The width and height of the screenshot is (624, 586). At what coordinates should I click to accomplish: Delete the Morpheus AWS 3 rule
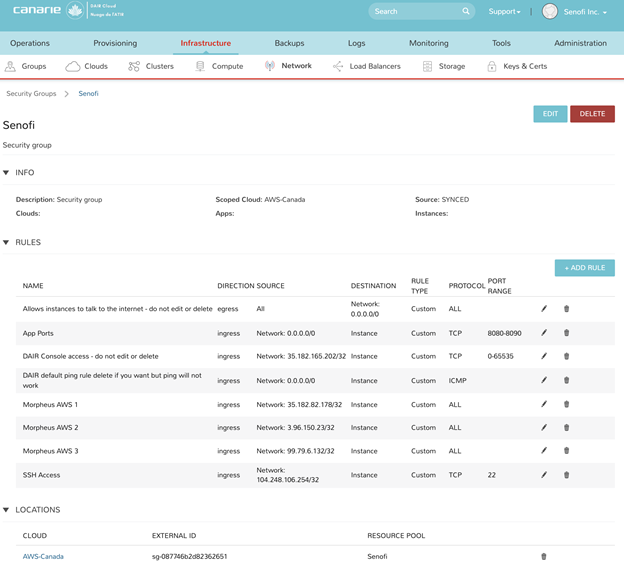(x=567, y=451)
